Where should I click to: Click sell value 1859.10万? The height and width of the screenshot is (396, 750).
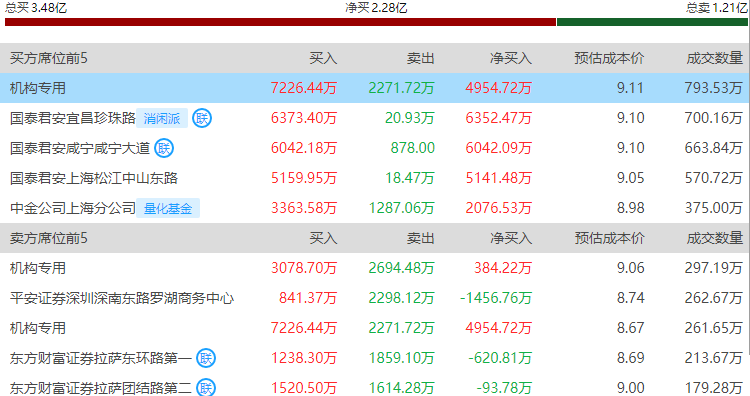[401, 358]
